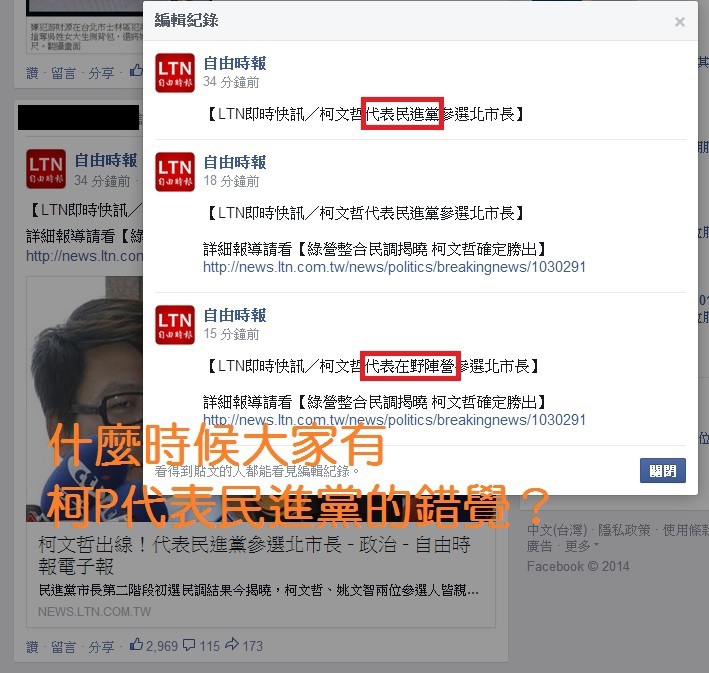
Task: Click 讚 under the bottom post
Action: [32, 647]
